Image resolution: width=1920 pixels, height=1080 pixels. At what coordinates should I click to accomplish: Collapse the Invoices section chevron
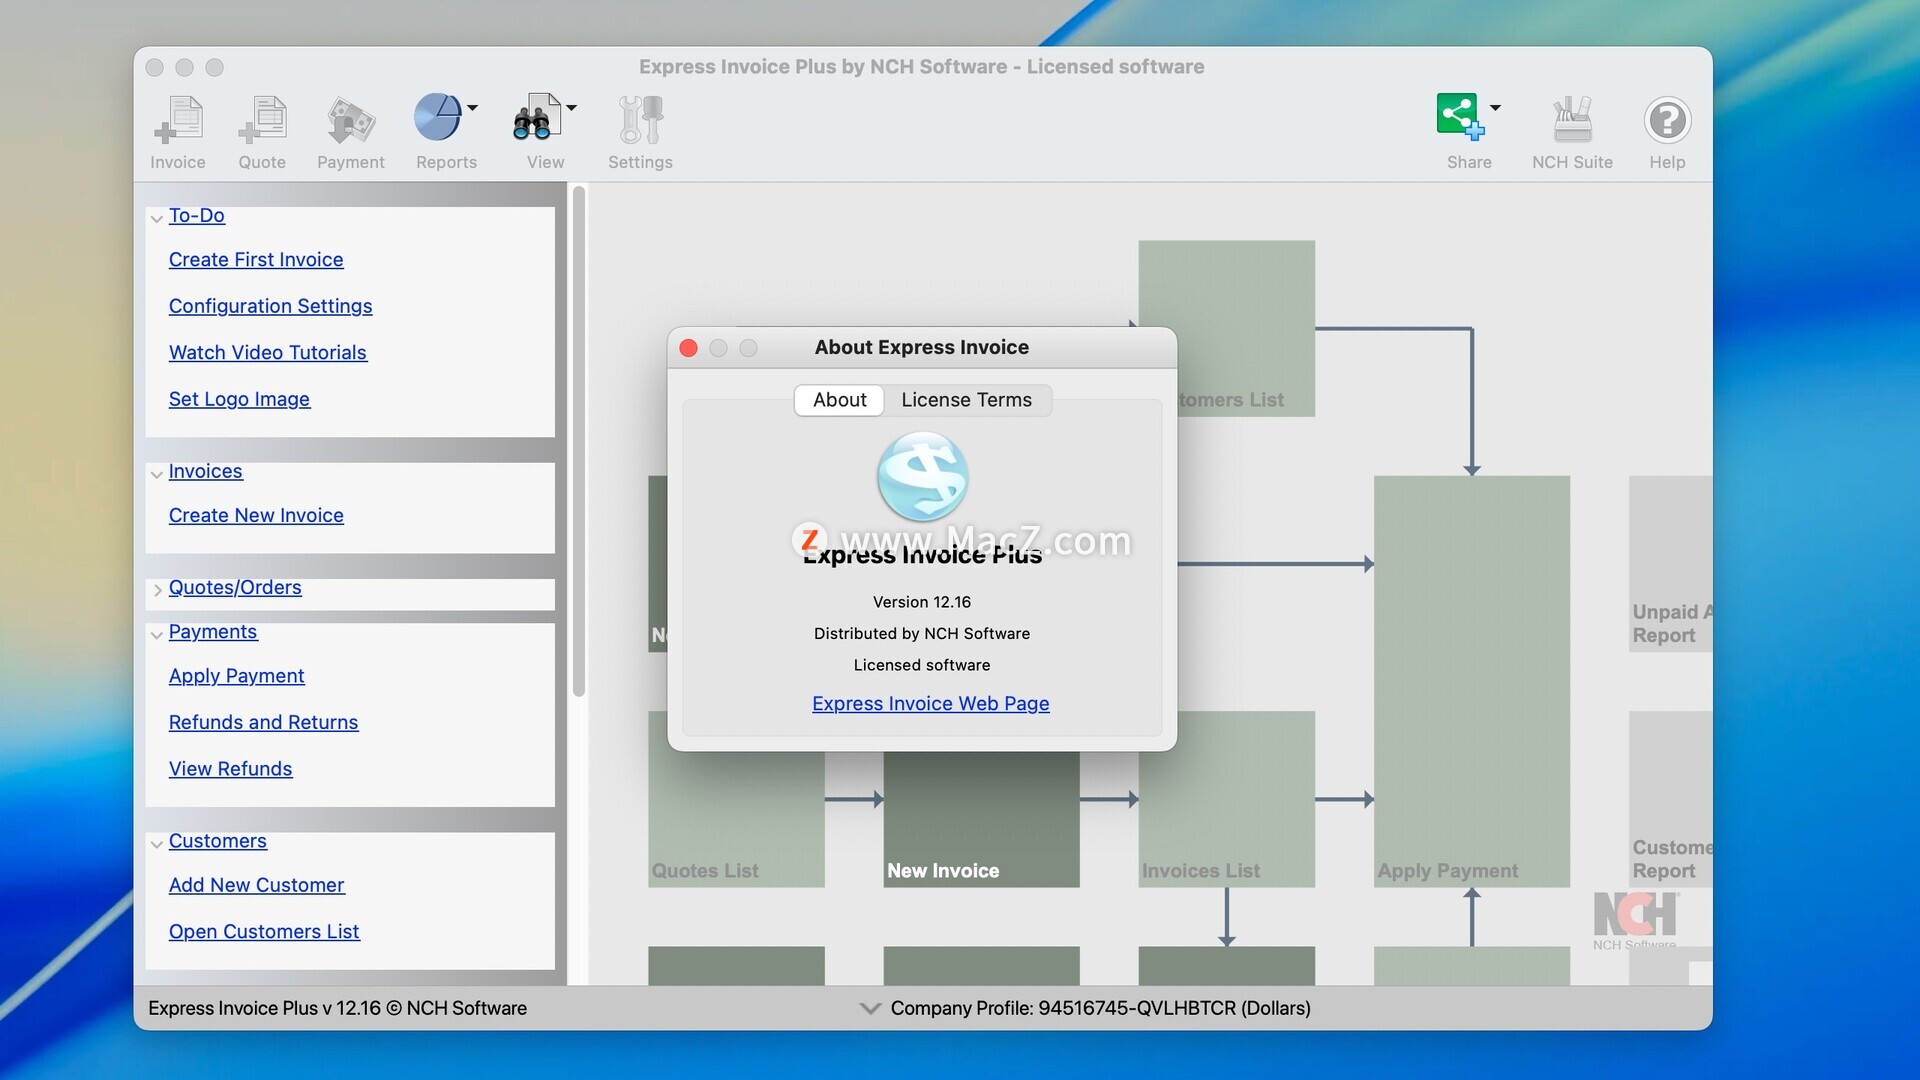pyautogui.click(x=156, y=474)
